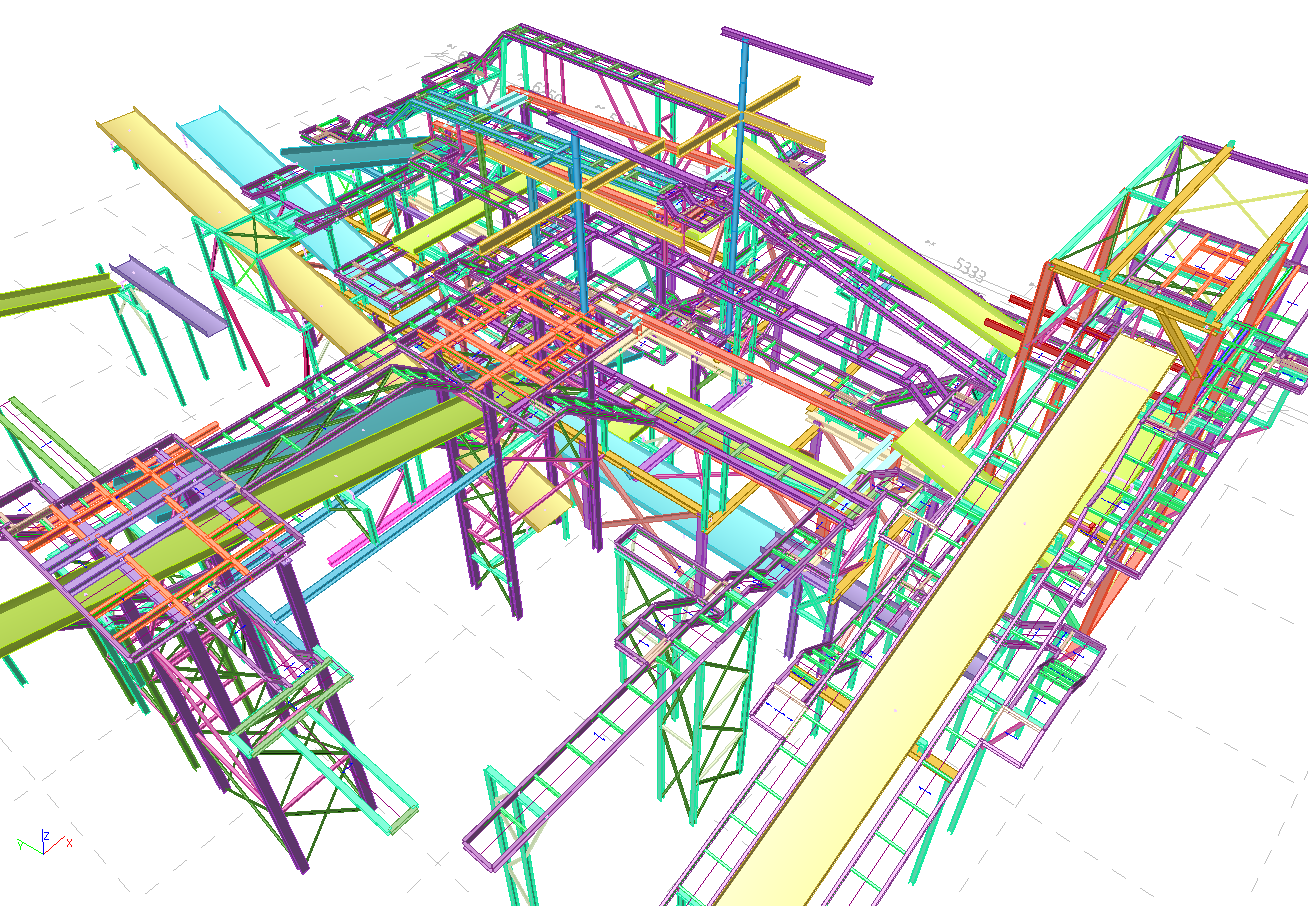
Task: Click the red X axis label
Action: pos(69,843)
